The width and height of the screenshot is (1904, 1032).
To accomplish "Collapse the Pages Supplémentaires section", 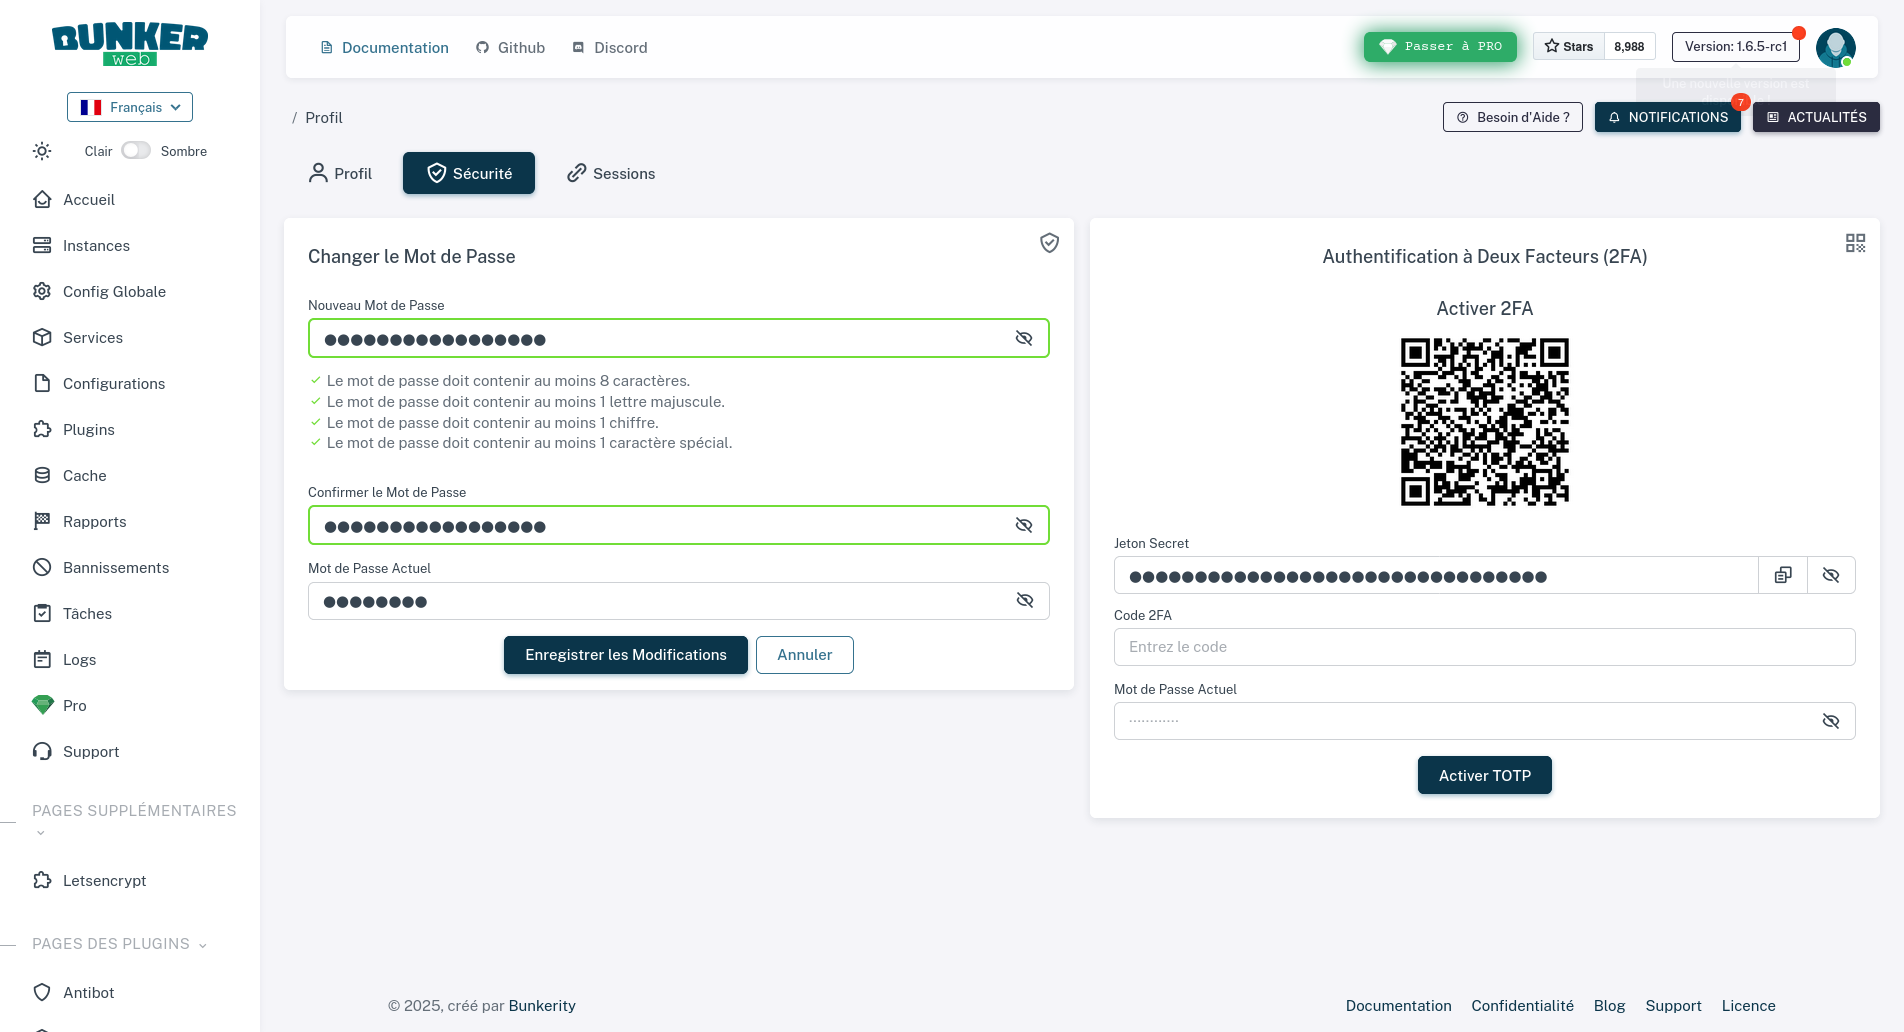I will click(41, 833).
